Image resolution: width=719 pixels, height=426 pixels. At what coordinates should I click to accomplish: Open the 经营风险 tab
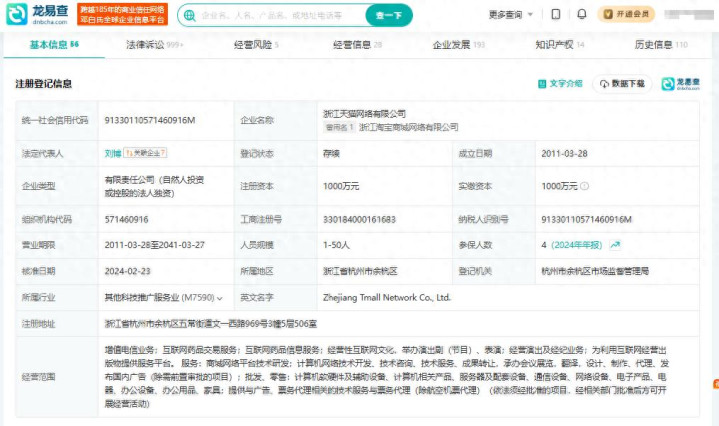256,45
